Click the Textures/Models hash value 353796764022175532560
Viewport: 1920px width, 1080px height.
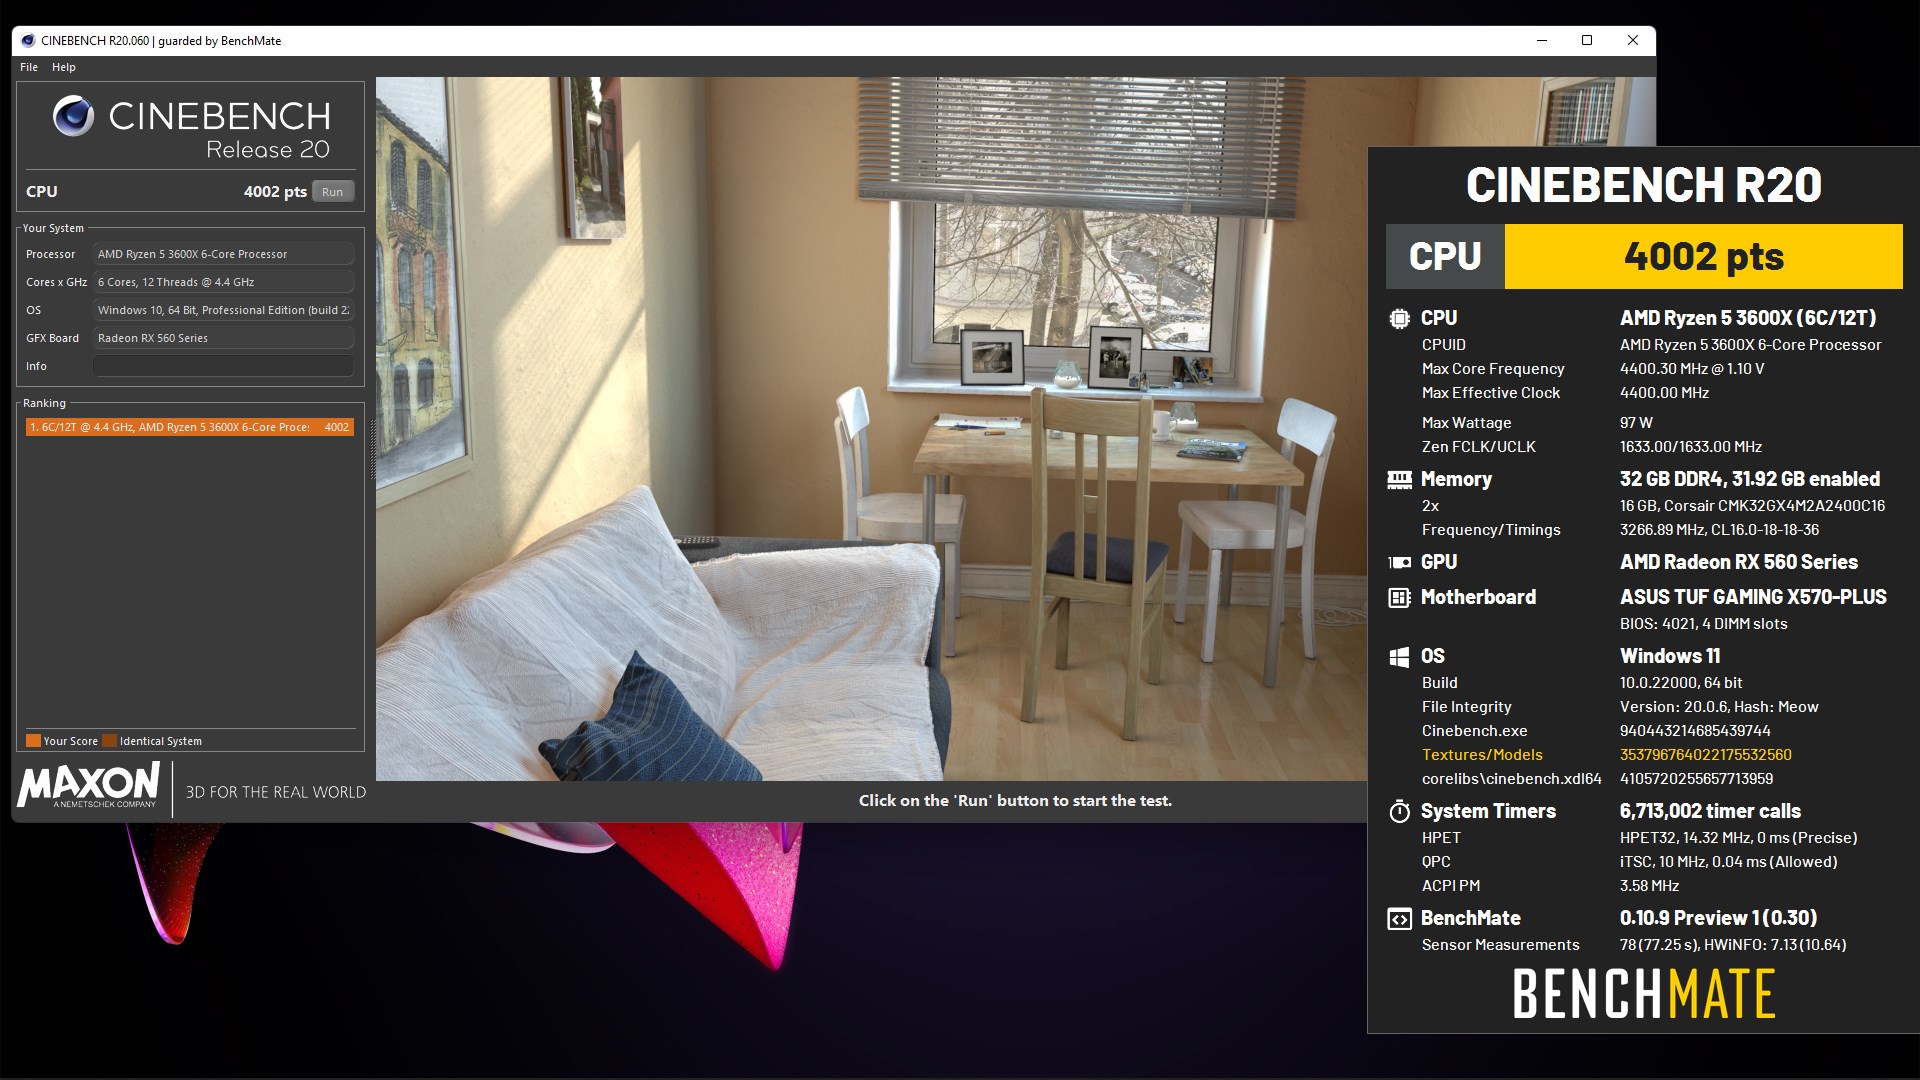(1705, 755)
